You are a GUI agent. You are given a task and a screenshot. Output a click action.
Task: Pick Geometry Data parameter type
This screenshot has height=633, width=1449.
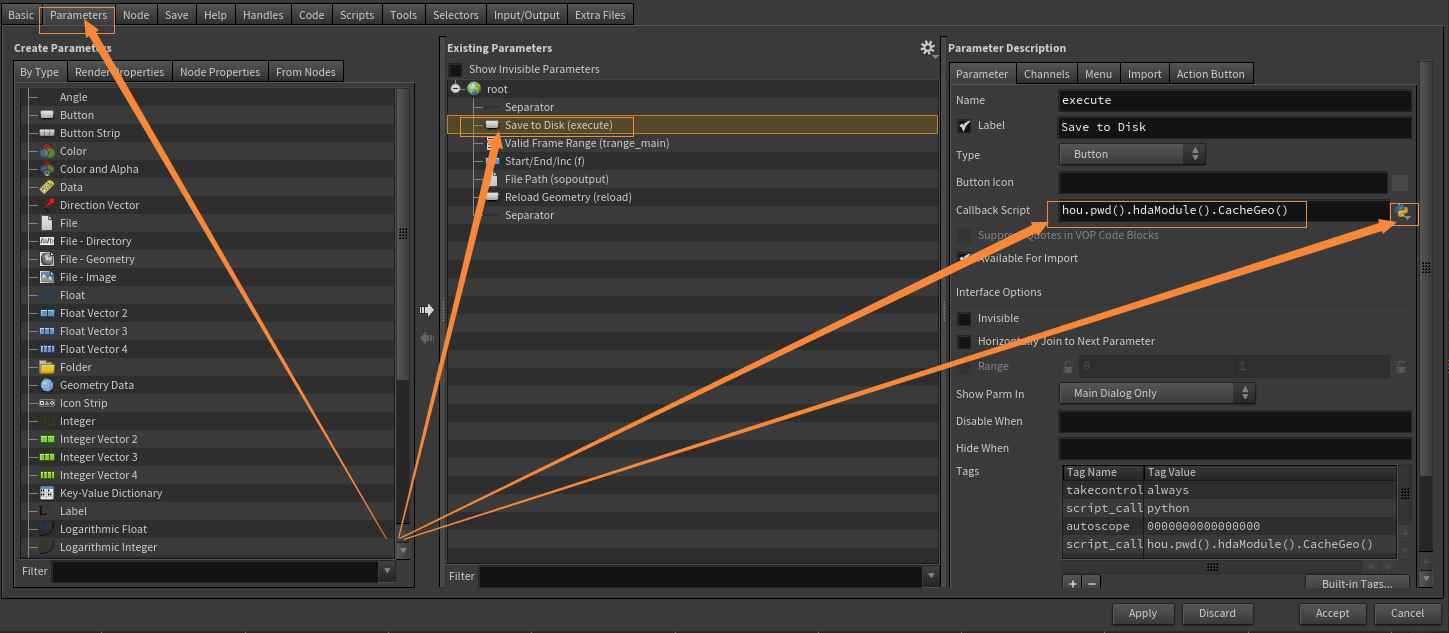97,385
